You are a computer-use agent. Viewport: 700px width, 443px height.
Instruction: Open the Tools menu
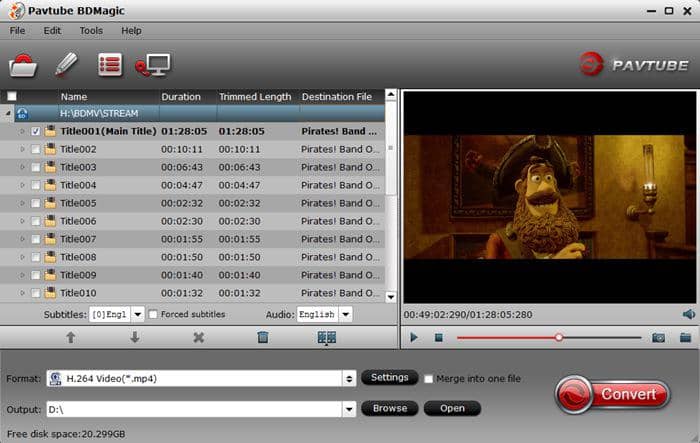click(91, 31)
